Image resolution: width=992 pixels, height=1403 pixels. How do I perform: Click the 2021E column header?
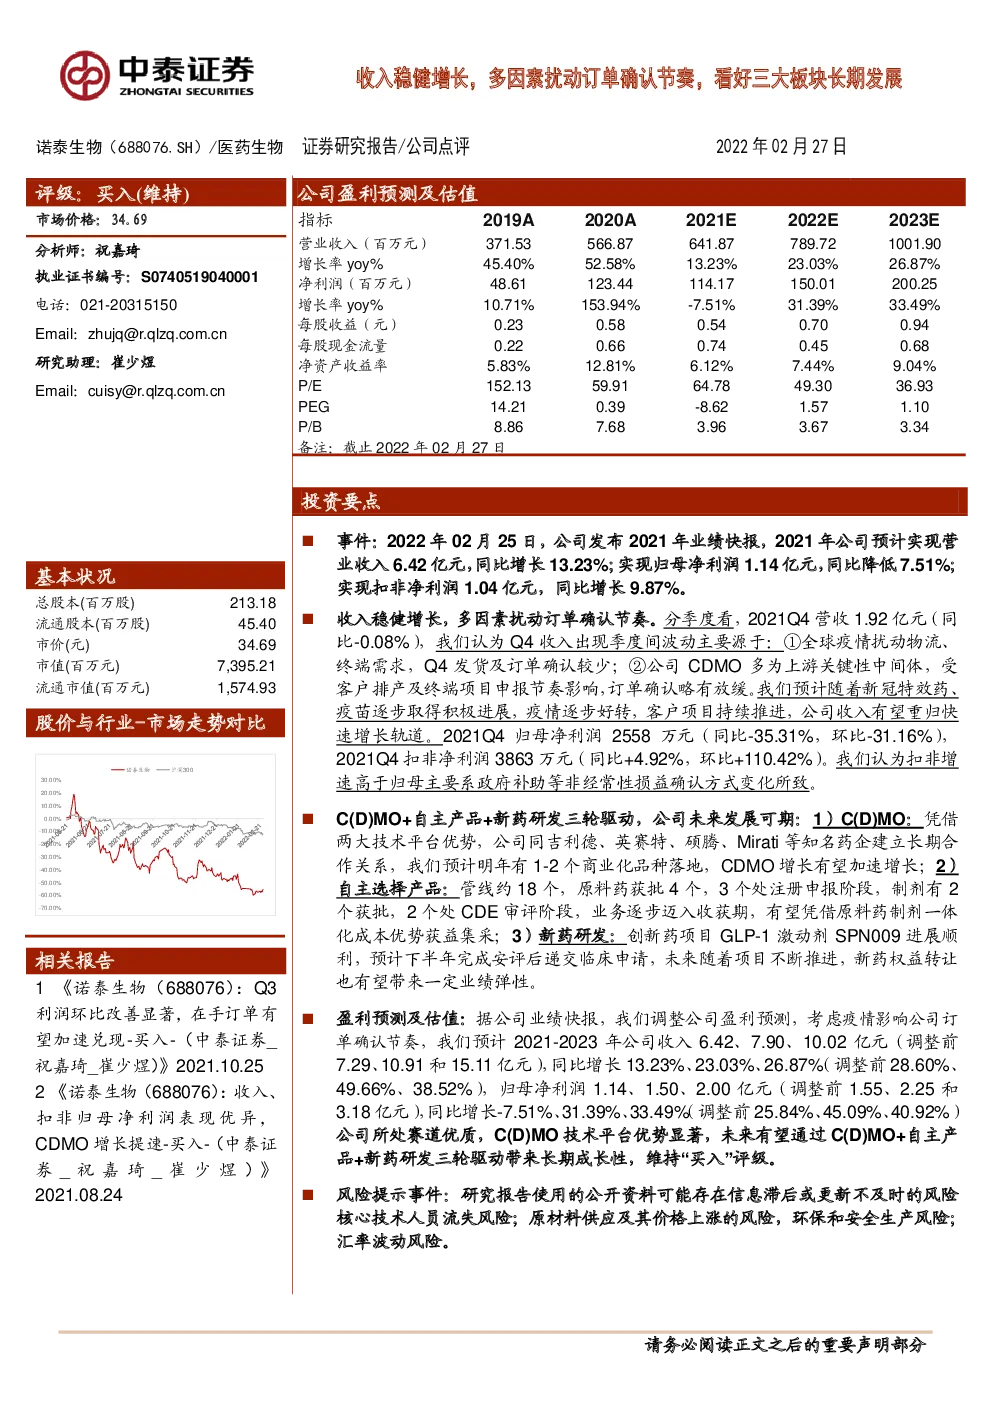click(x=711, y=220)
